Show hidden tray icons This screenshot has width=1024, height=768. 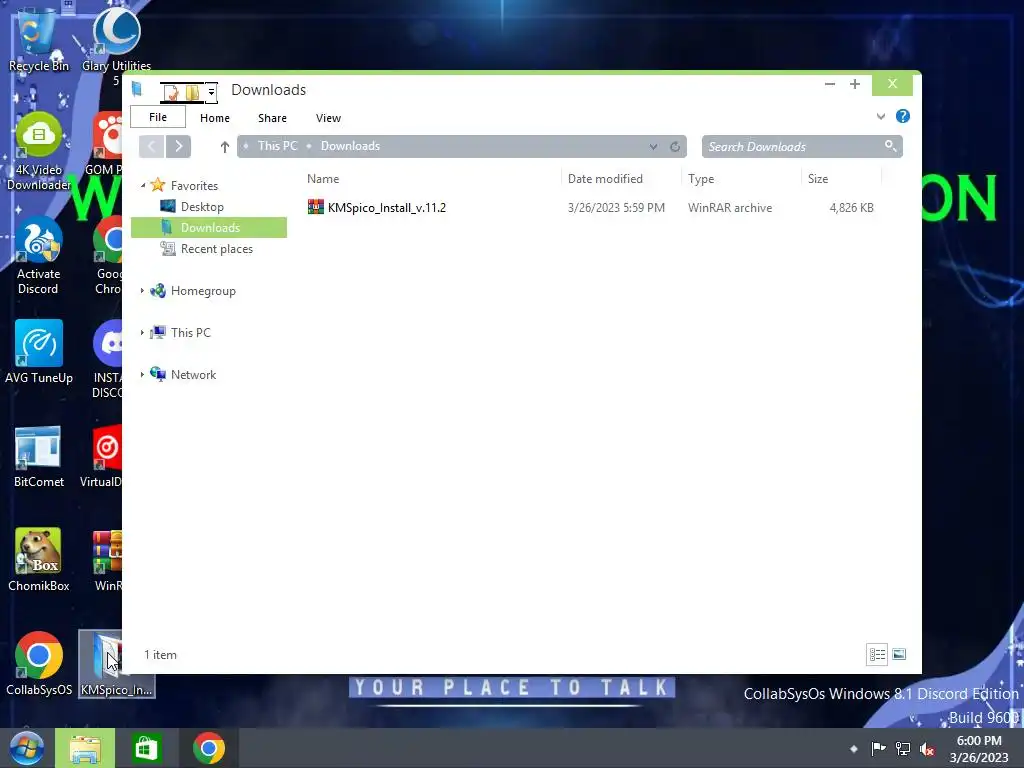click(x=854, y=748)
